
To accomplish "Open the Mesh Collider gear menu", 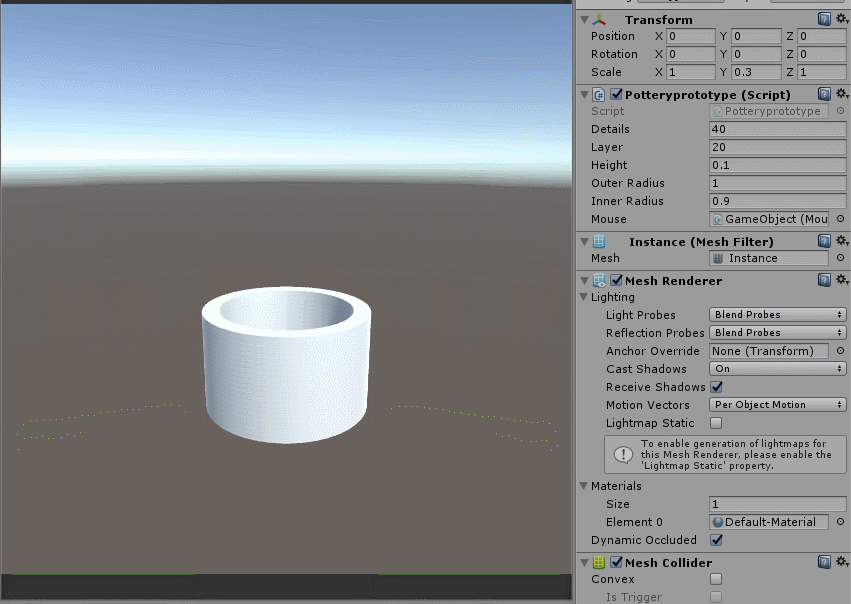I will tap(841, 562).
